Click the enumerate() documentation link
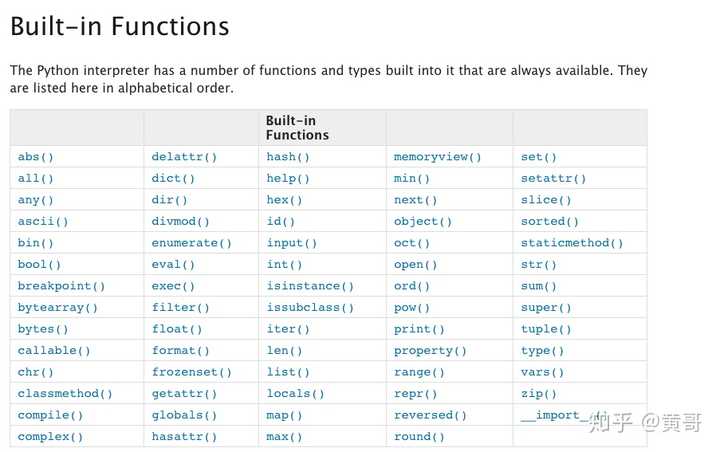 coord(191,243)
